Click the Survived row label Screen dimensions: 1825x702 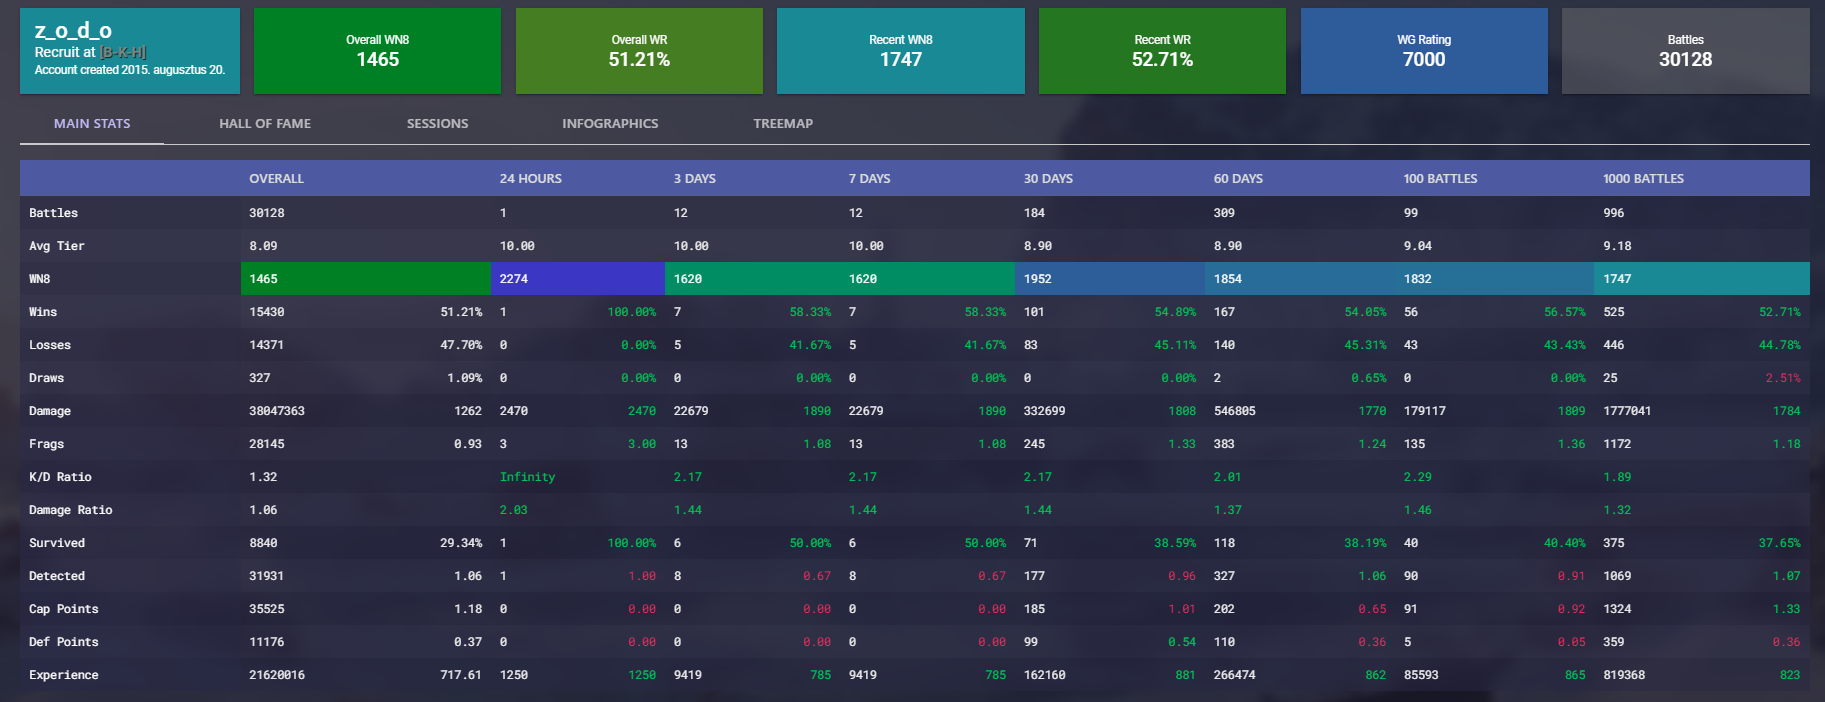pos(57,543)
